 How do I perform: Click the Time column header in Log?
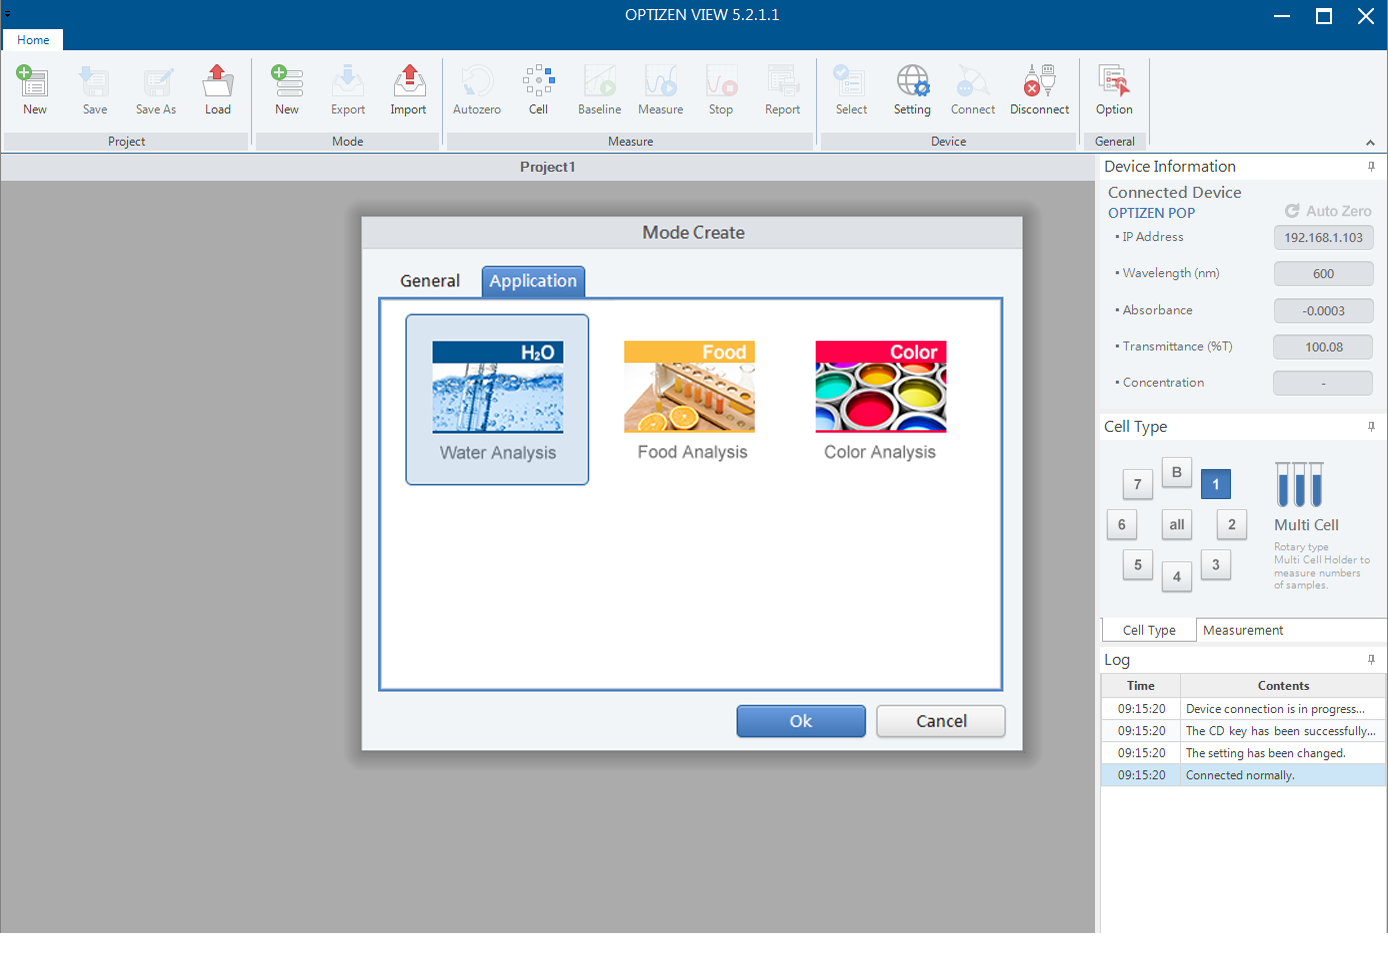(x=1141, y=686)
